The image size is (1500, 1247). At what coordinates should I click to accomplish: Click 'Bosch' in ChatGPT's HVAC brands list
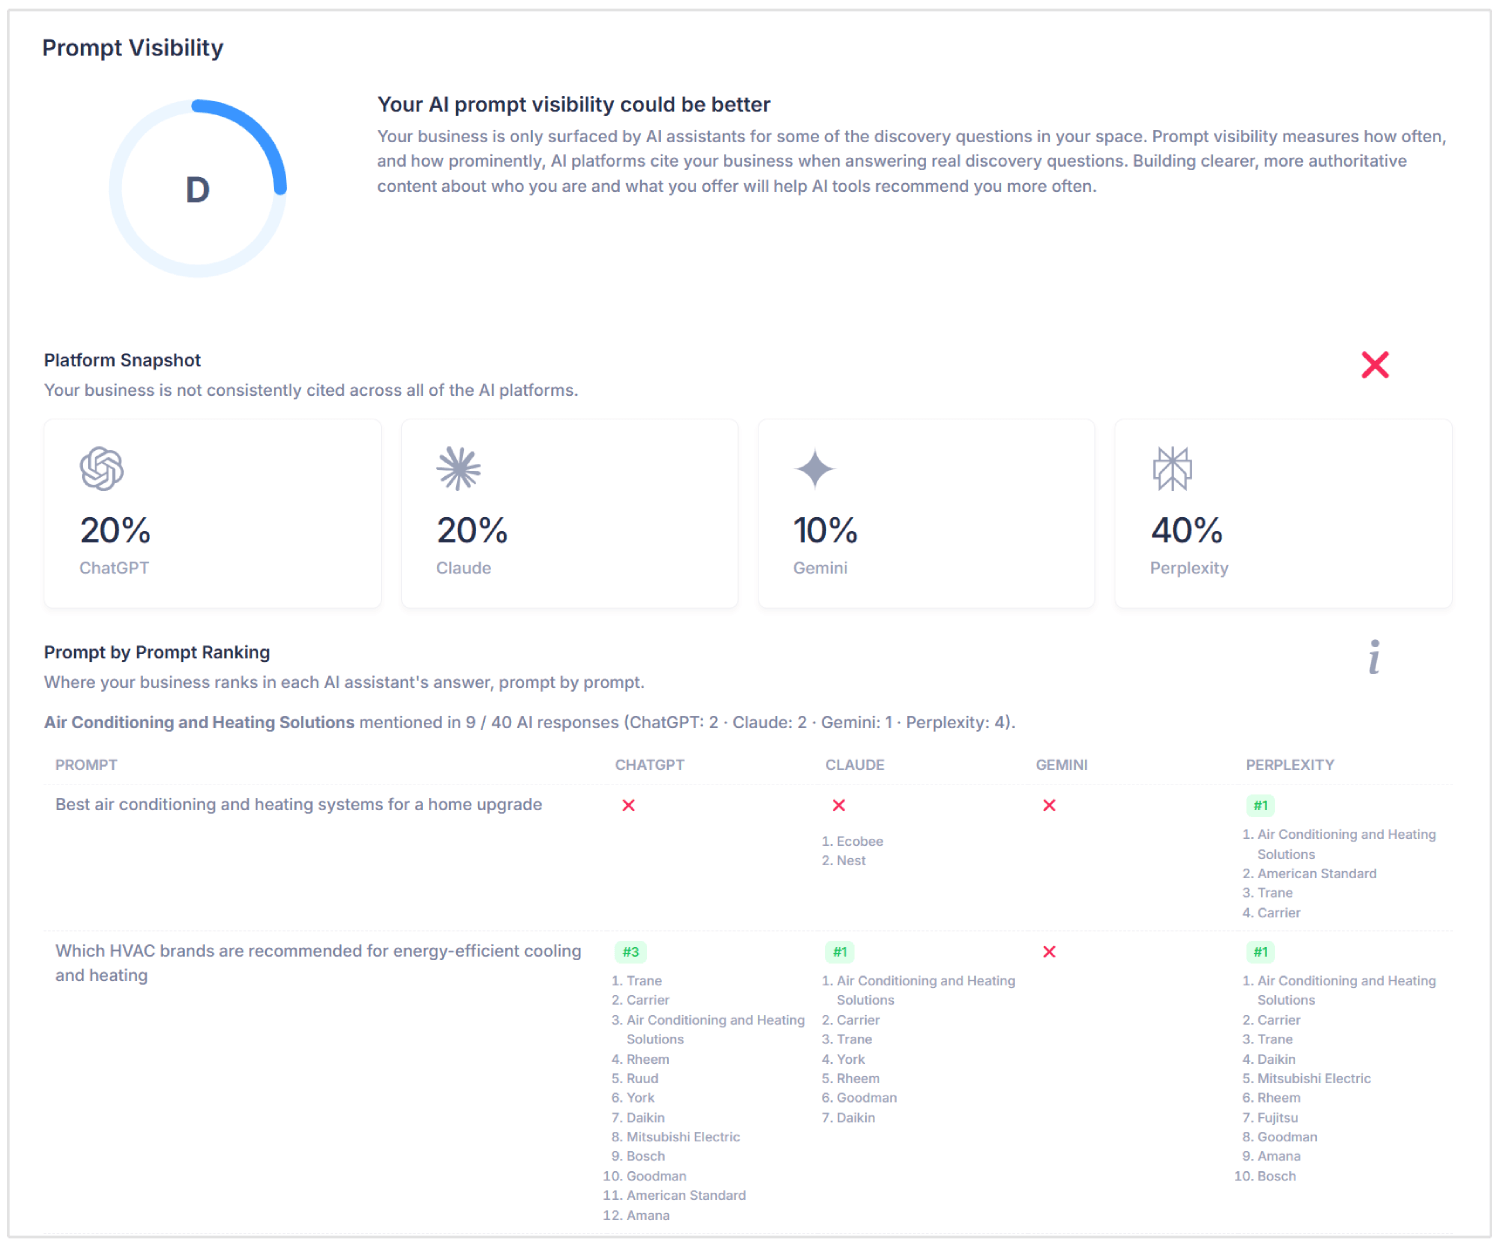click(x=646, y=1157)
